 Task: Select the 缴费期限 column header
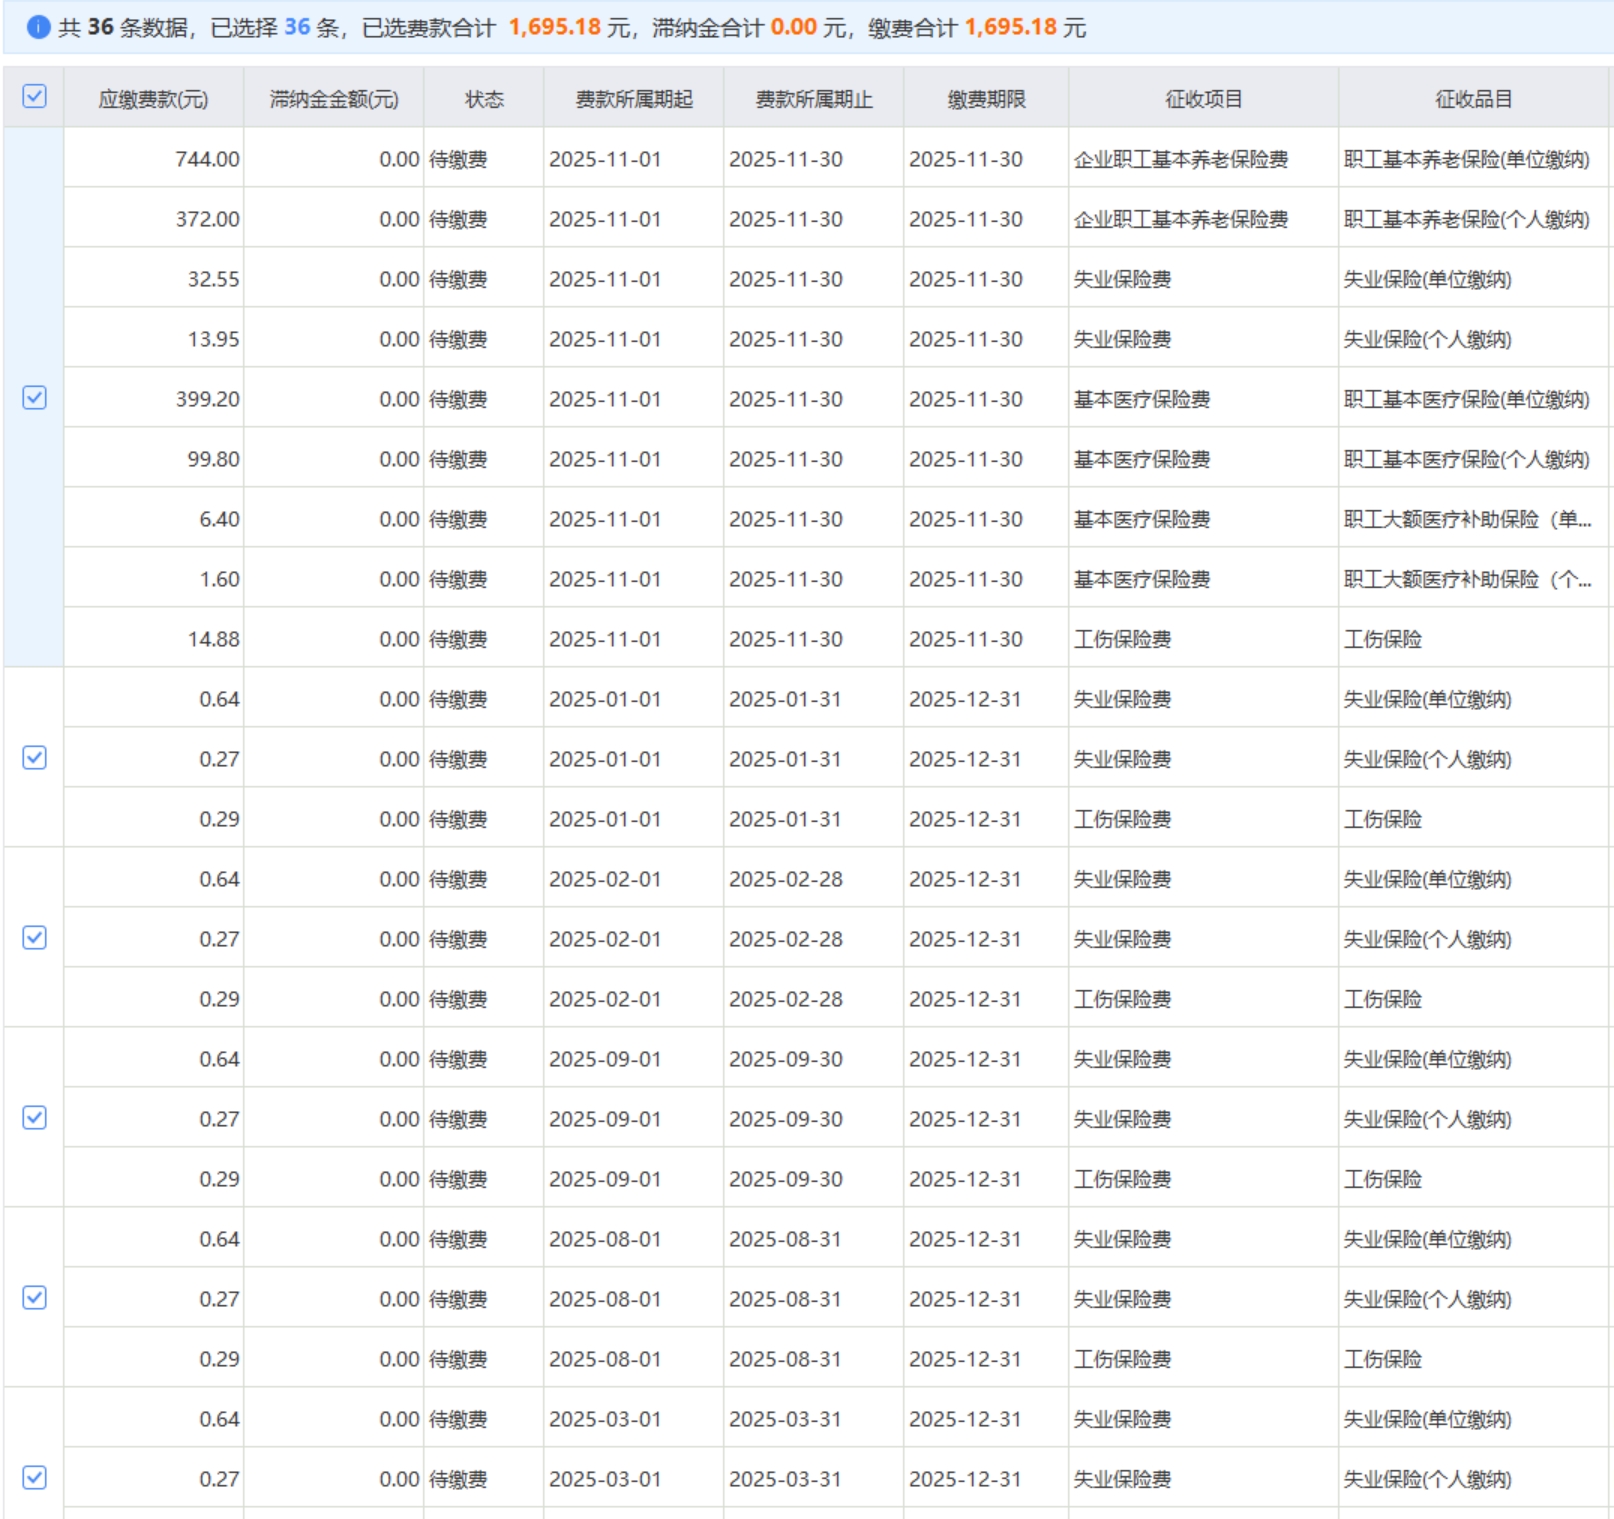click(x=986, y=99)
